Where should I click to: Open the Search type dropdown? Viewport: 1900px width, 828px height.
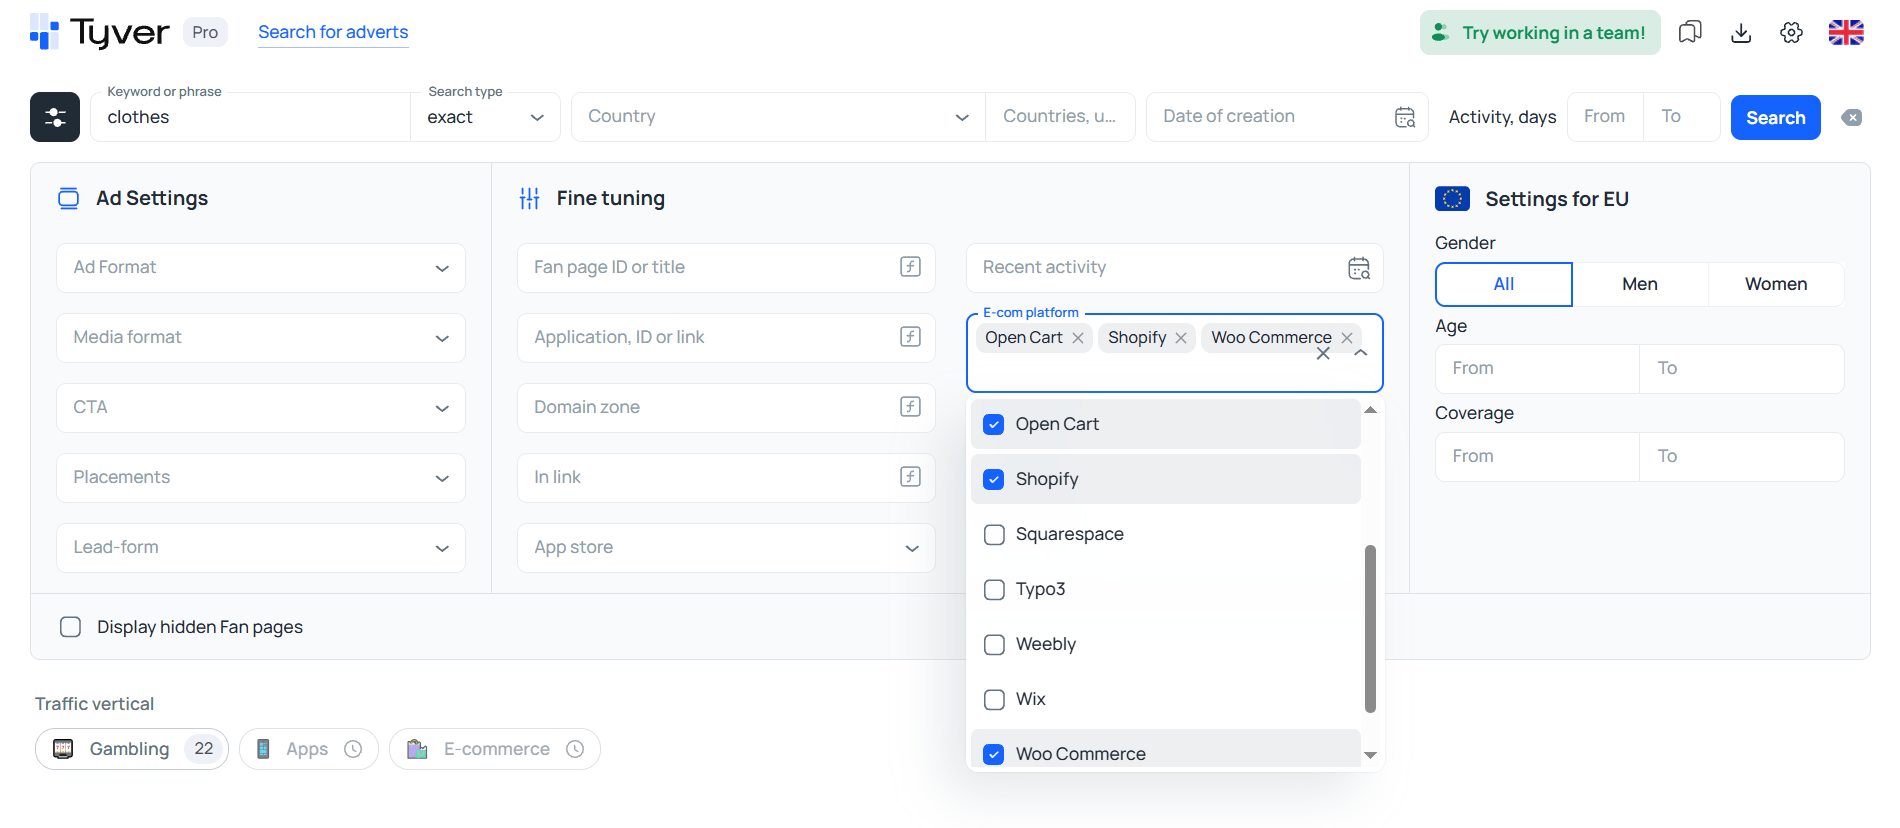(x=485, y=117)
